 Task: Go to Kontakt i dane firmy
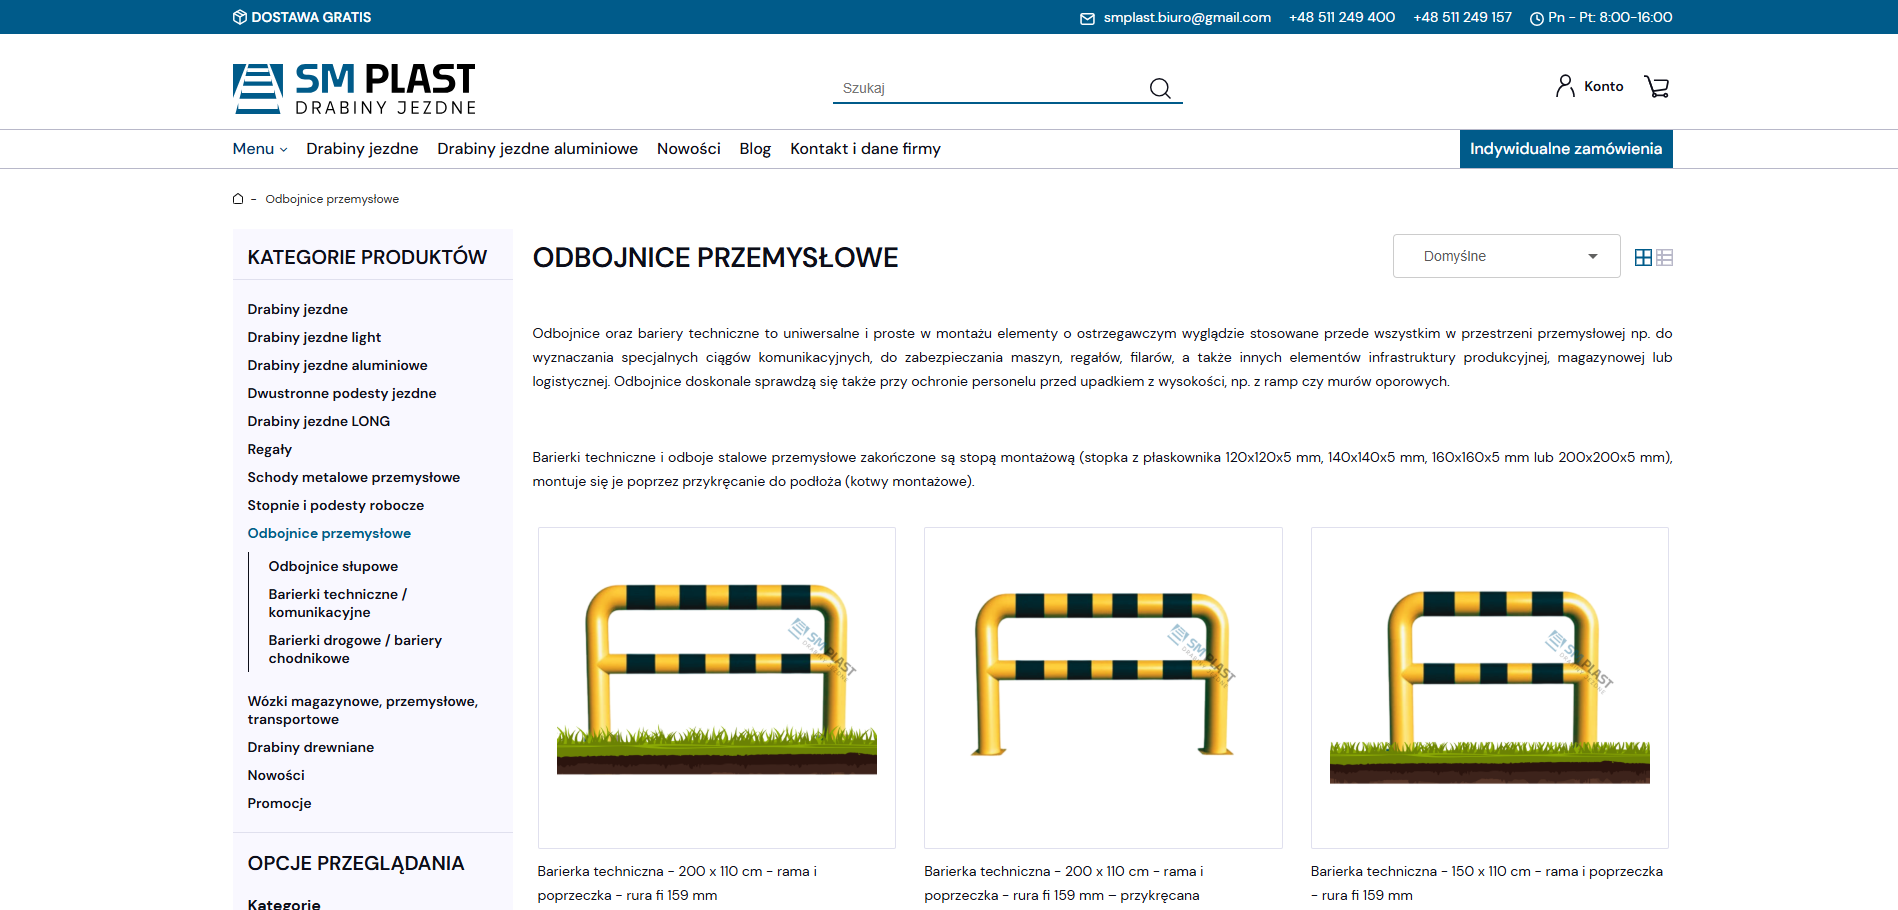tap(864, 148)
